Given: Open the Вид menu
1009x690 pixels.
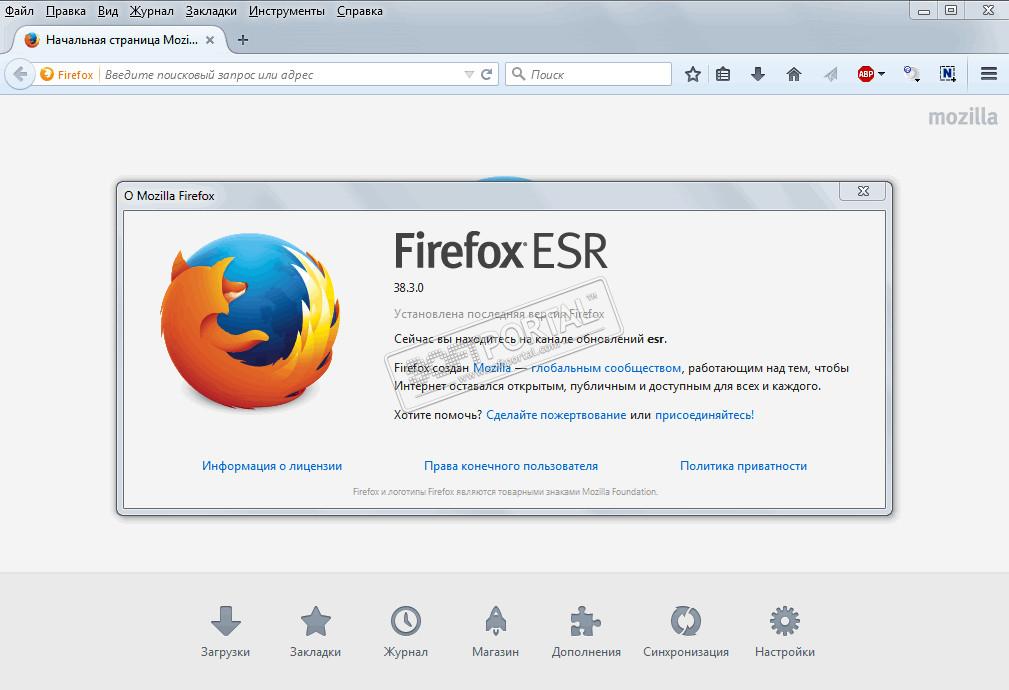Looking at the screenshot, I should click(107, 11).
